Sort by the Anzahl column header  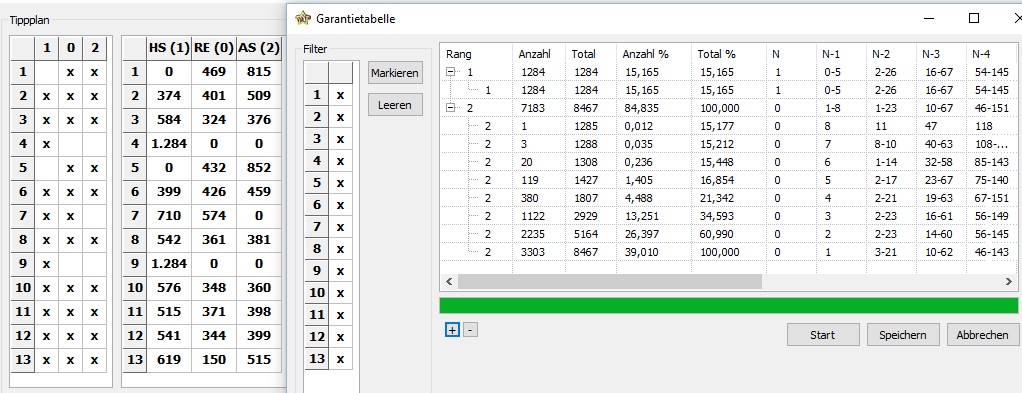[x=538, y=54]
